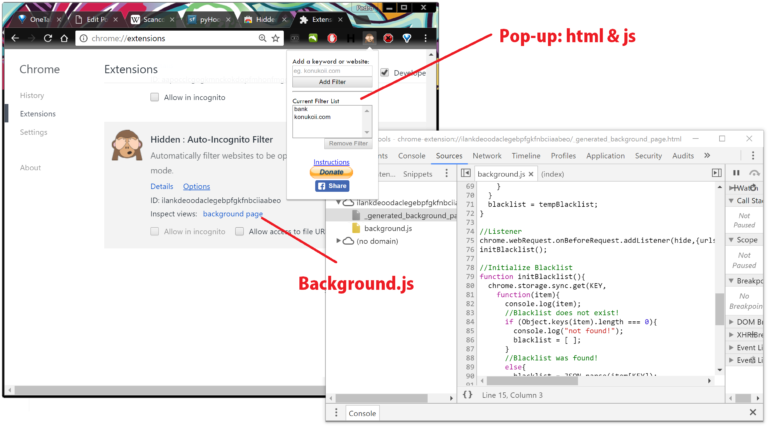Pause script execution in DevTools
Image resolution: width=768 pixels, height=426 pixels.
736,173
